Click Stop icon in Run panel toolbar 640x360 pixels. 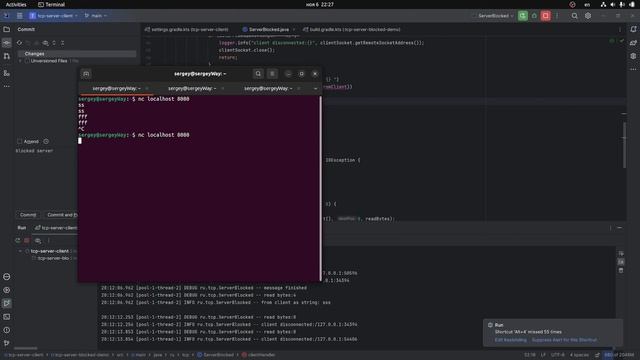click(27, 240)
